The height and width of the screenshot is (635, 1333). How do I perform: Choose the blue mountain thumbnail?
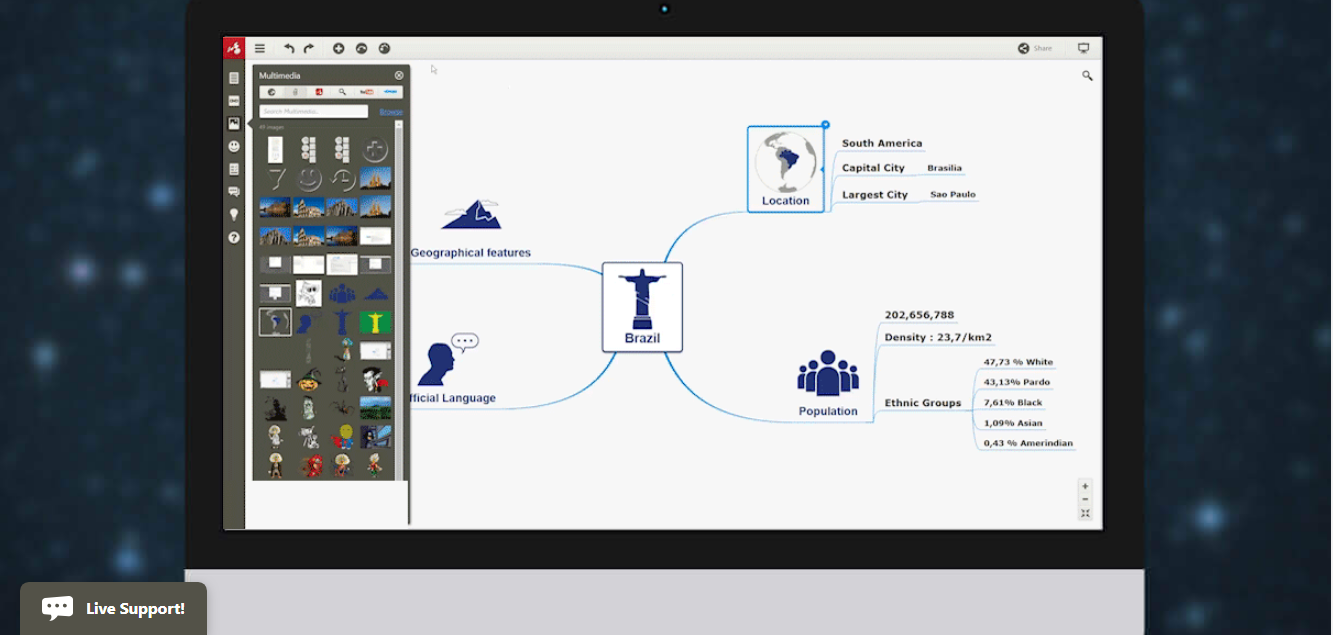376,294
